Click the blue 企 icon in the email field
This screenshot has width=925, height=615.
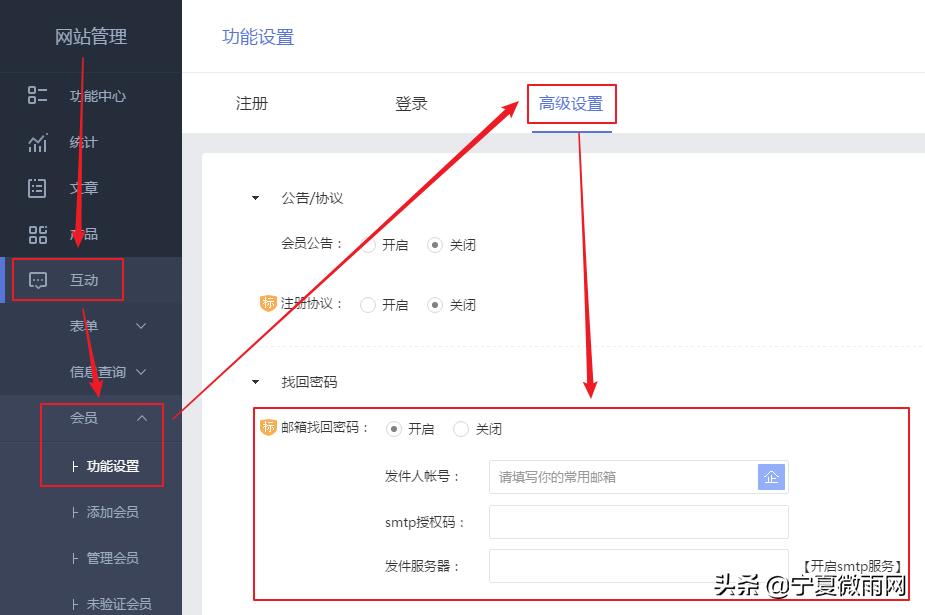772,477
